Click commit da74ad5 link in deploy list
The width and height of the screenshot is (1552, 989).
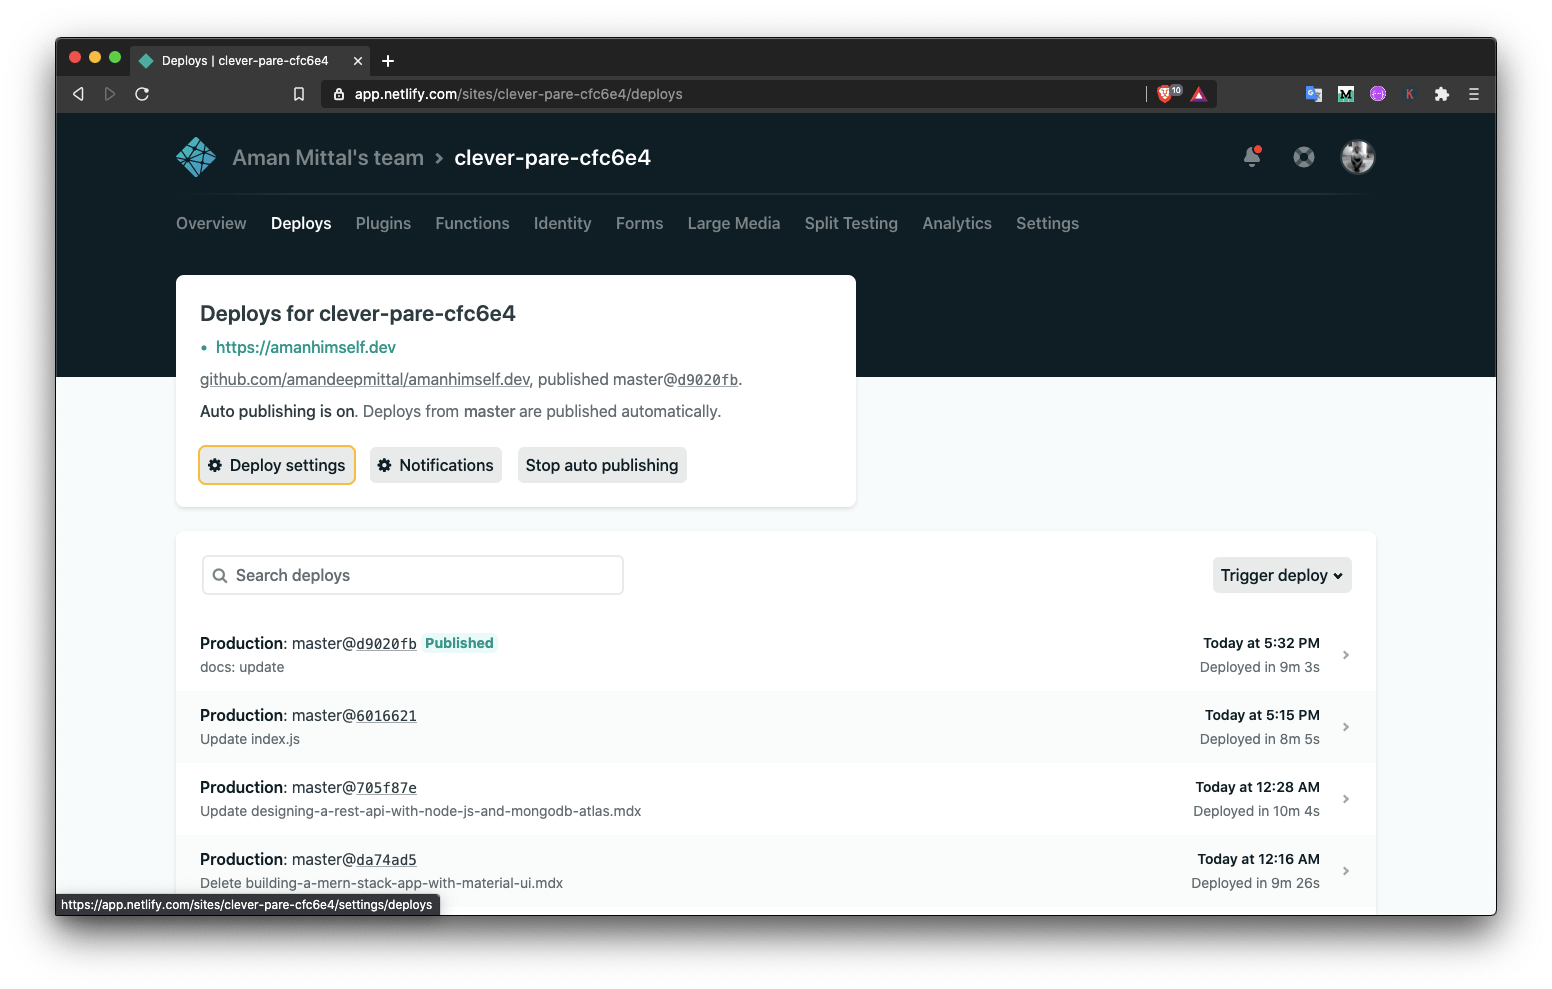(386, 860)
